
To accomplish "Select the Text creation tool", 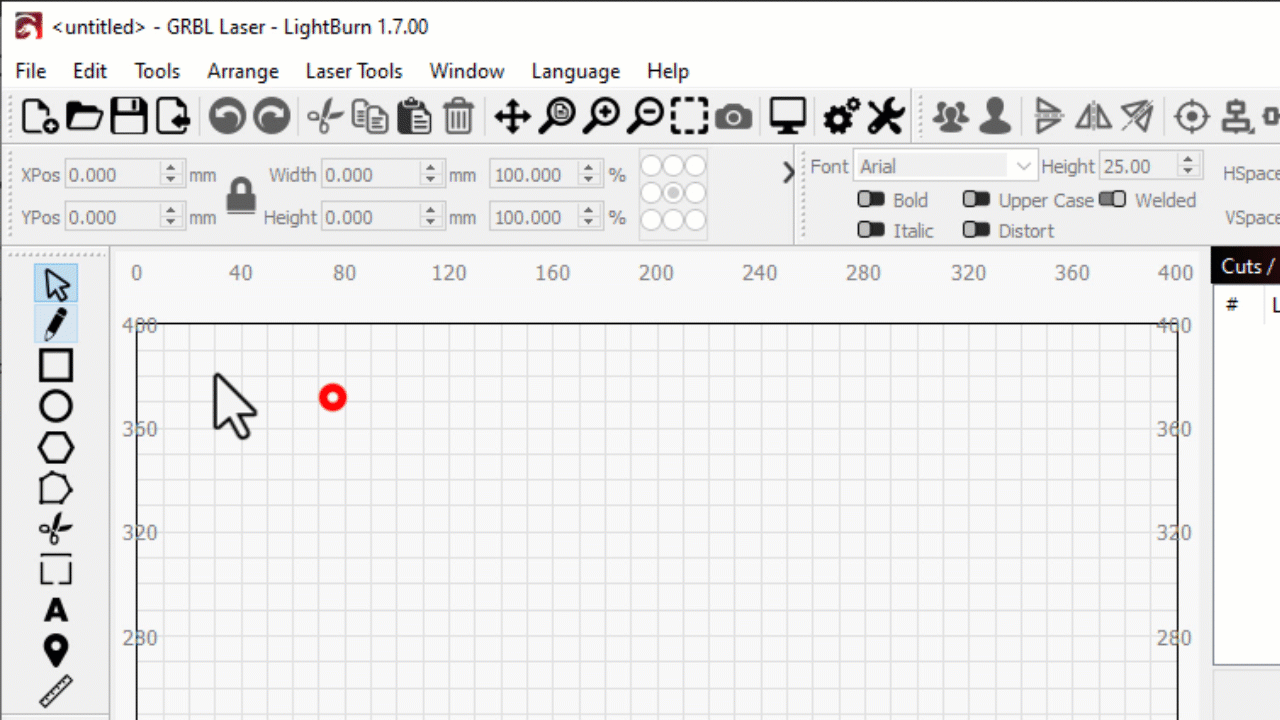I will 55,610.
